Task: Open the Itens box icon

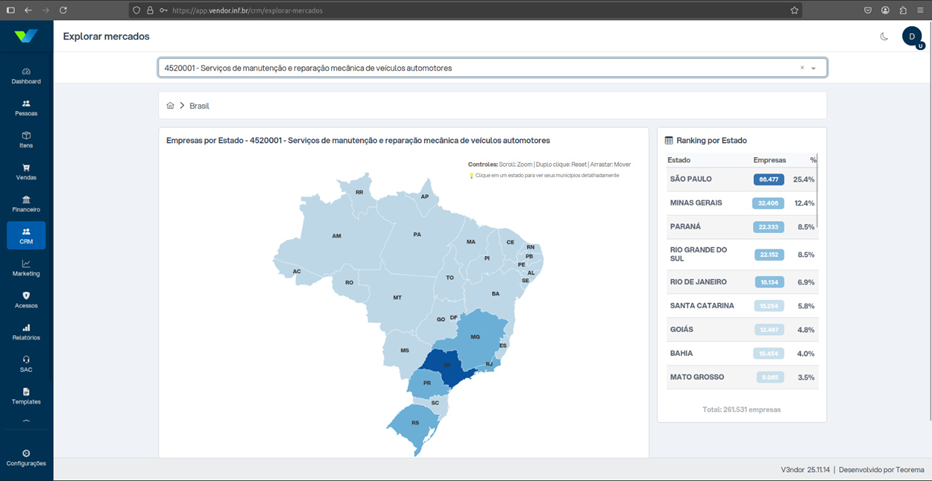Action: pos(26,136)
